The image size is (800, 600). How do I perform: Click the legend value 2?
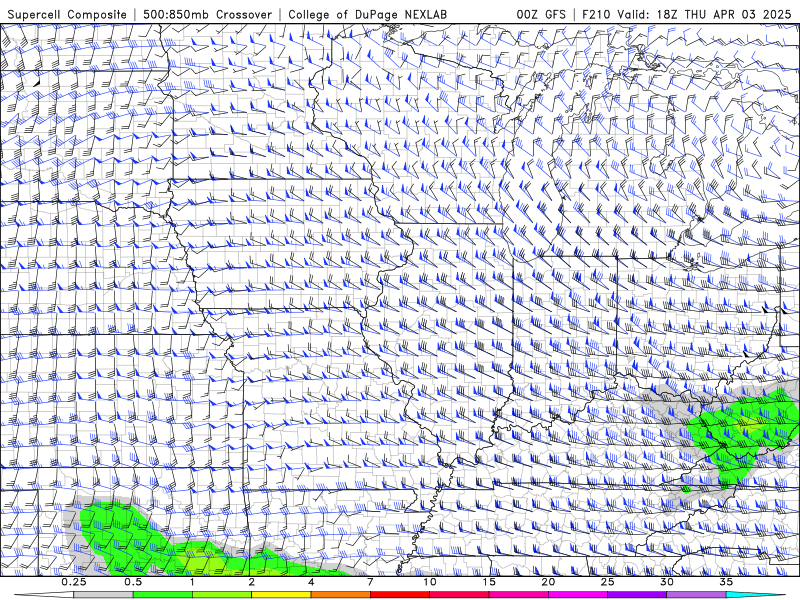(x=252, y=582)
